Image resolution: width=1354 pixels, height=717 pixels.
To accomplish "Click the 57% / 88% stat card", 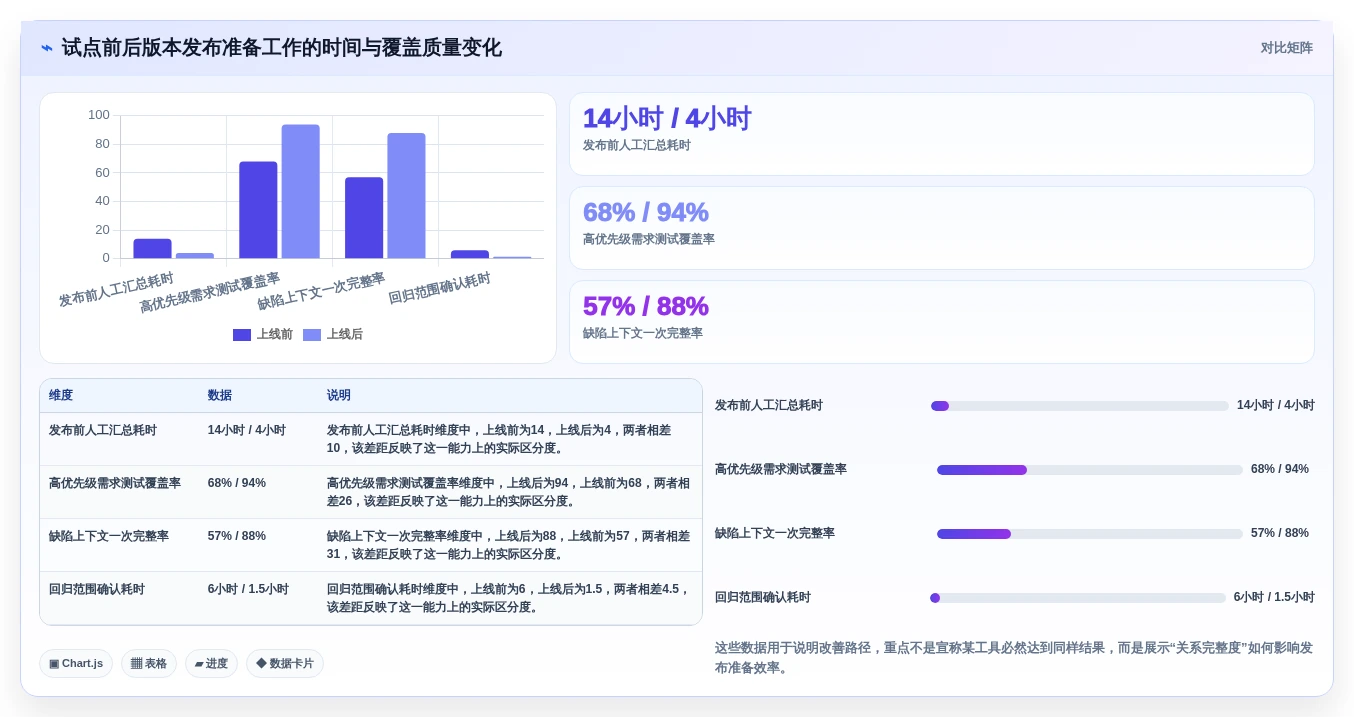I will pyautogui.click(x=942, y=322).
